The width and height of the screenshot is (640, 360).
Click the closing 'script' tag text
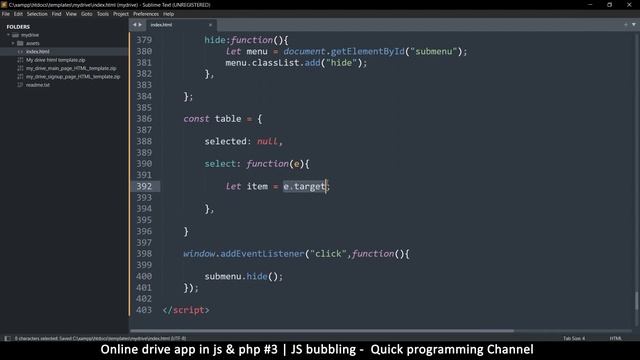188,310
